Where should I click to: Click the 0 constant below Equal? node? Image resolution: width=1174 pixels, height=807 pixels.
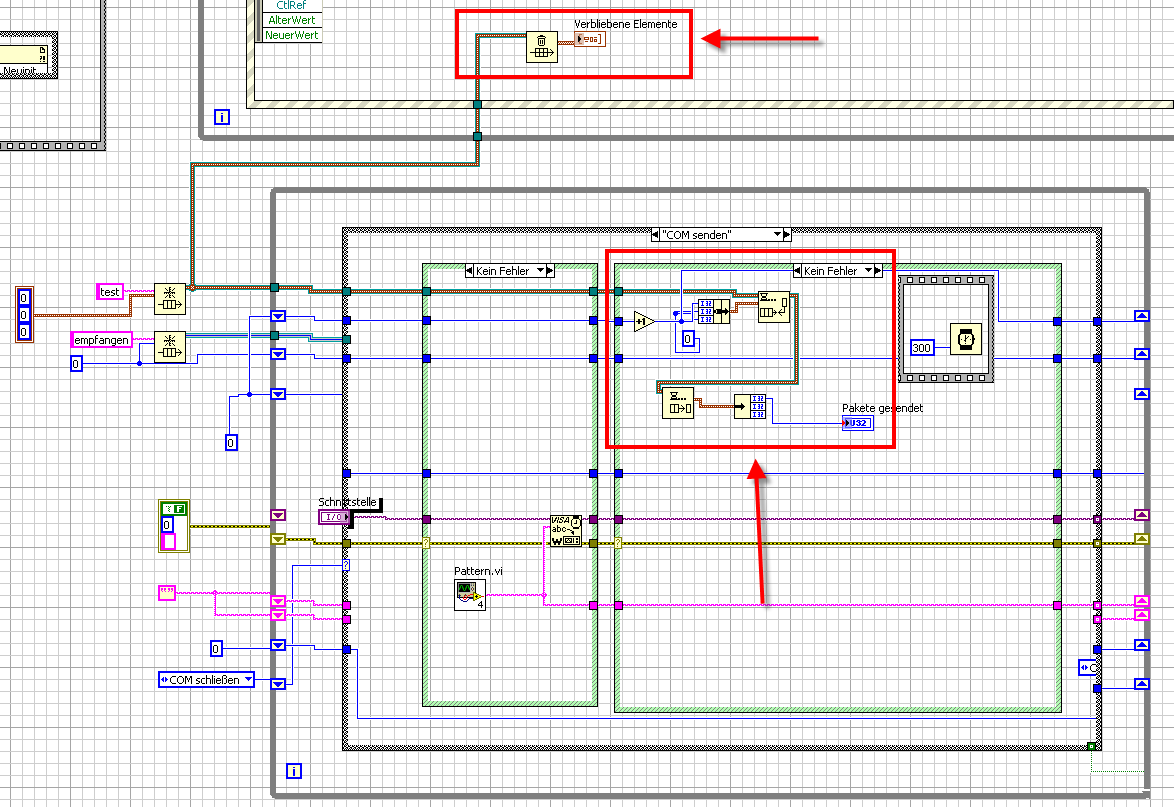688,339
